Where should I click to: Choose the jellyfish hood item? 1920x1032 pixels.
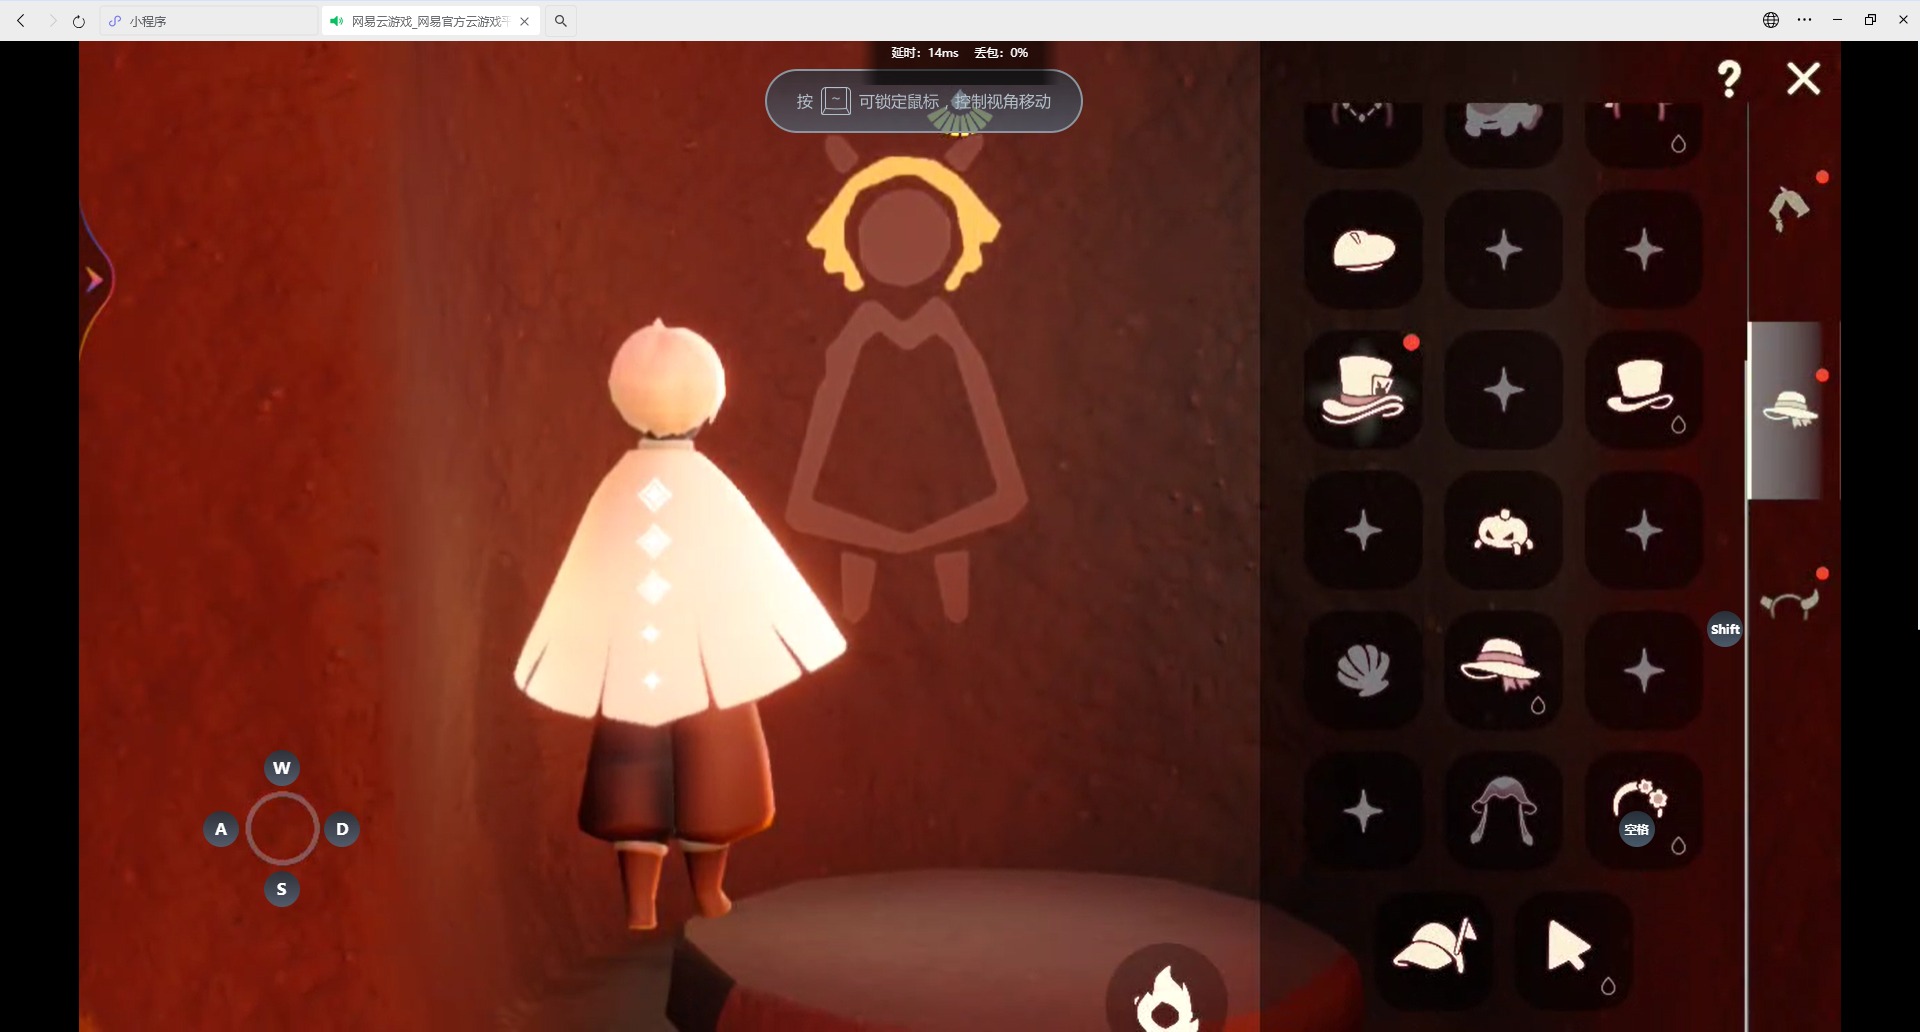click(x=1503, y=810)
